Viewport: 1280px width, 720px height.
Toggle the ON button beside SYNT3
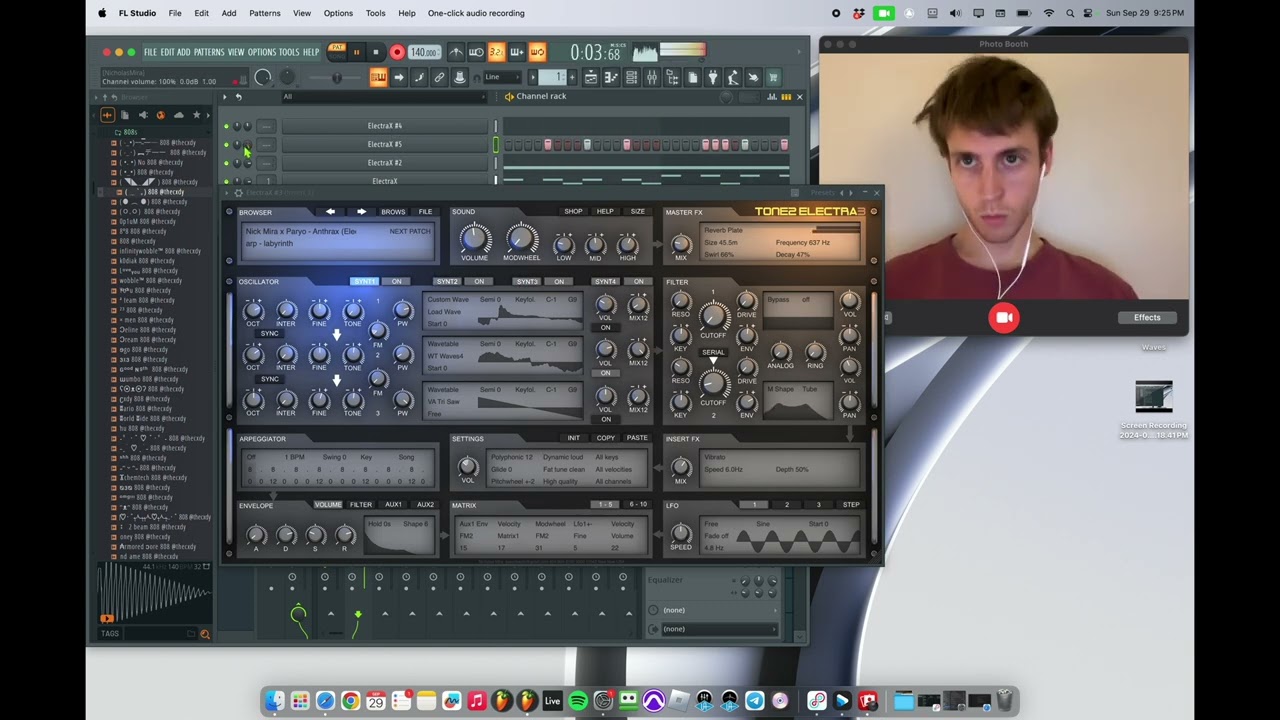pos(559,282)
